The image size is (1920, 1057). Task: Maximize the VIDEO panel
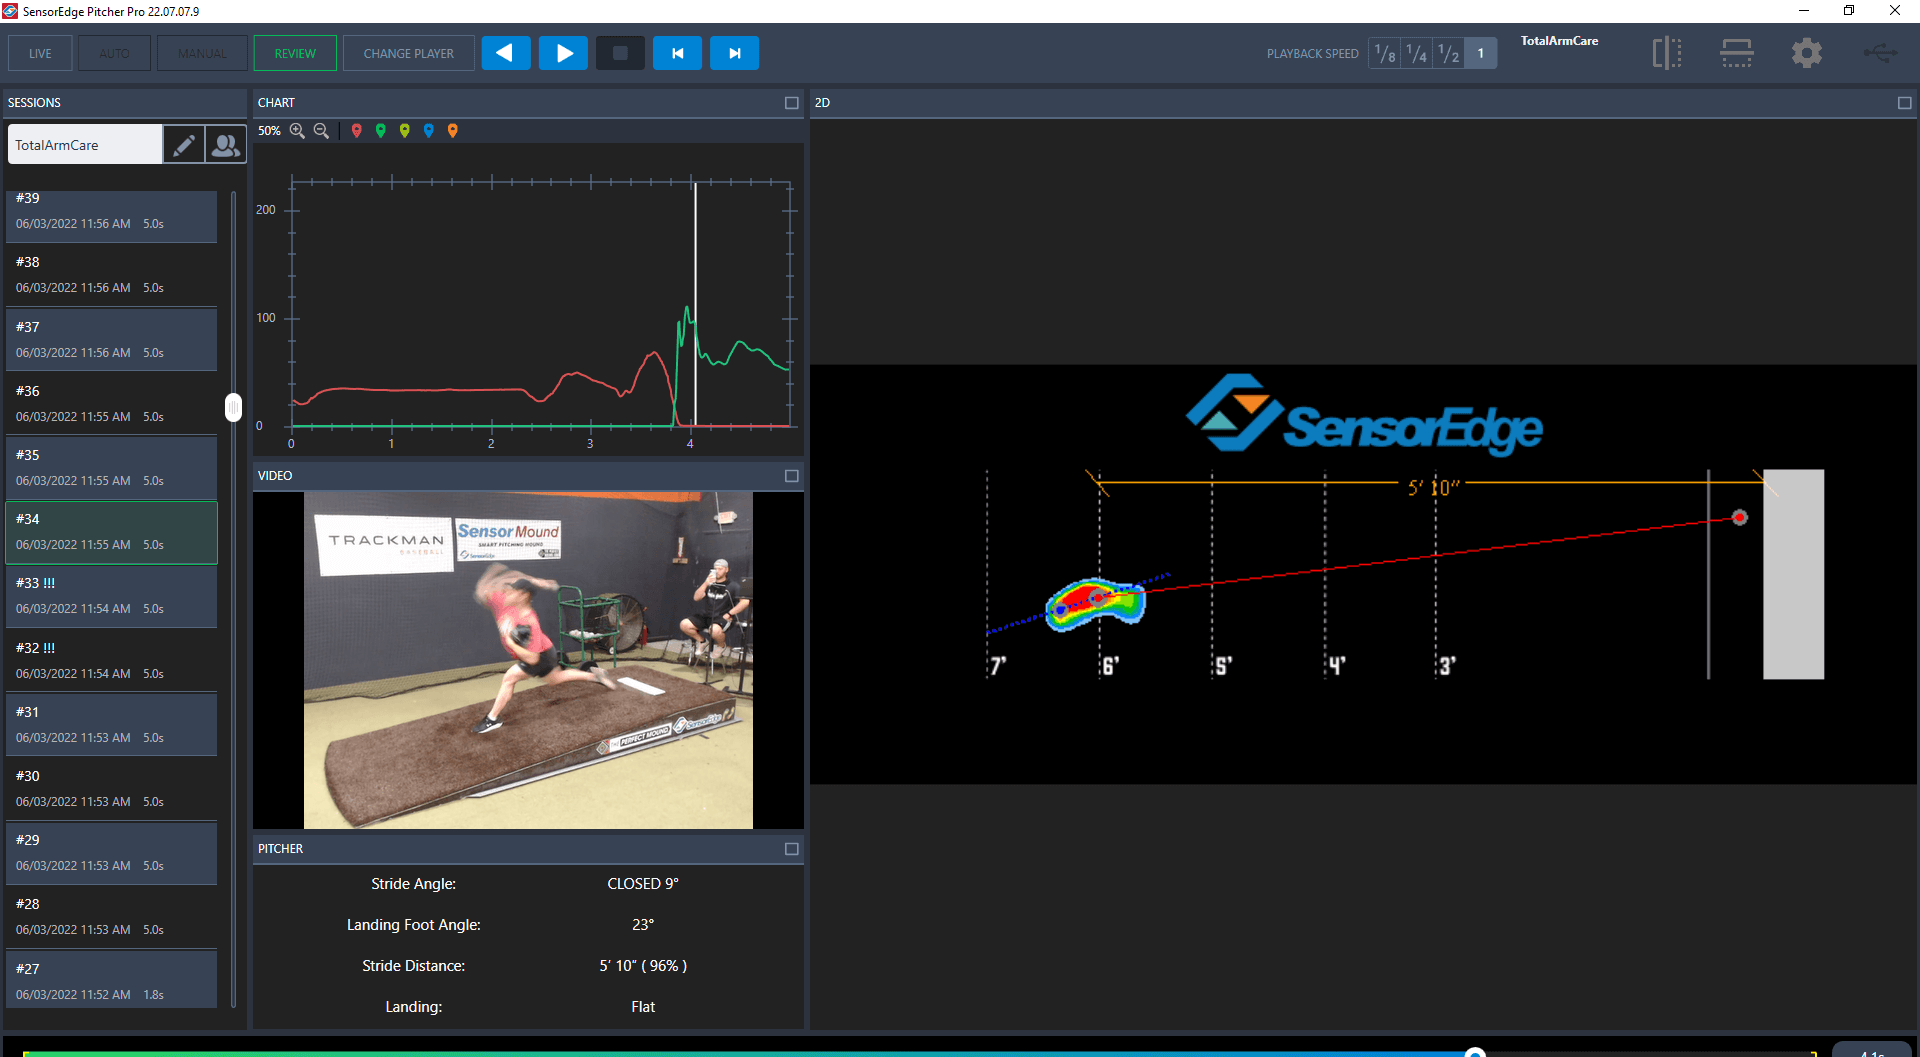[791, 476]
